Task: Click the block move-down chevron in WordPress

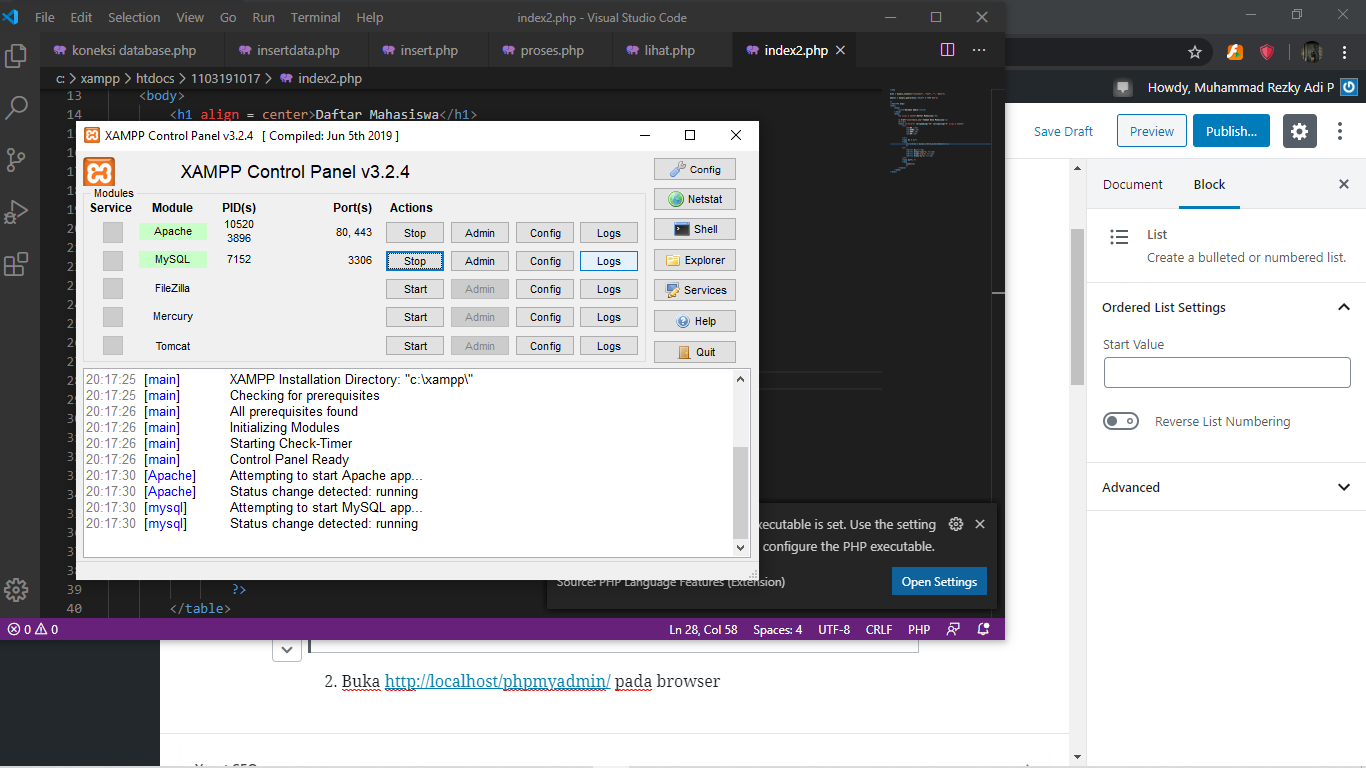Action: (287, 650)
